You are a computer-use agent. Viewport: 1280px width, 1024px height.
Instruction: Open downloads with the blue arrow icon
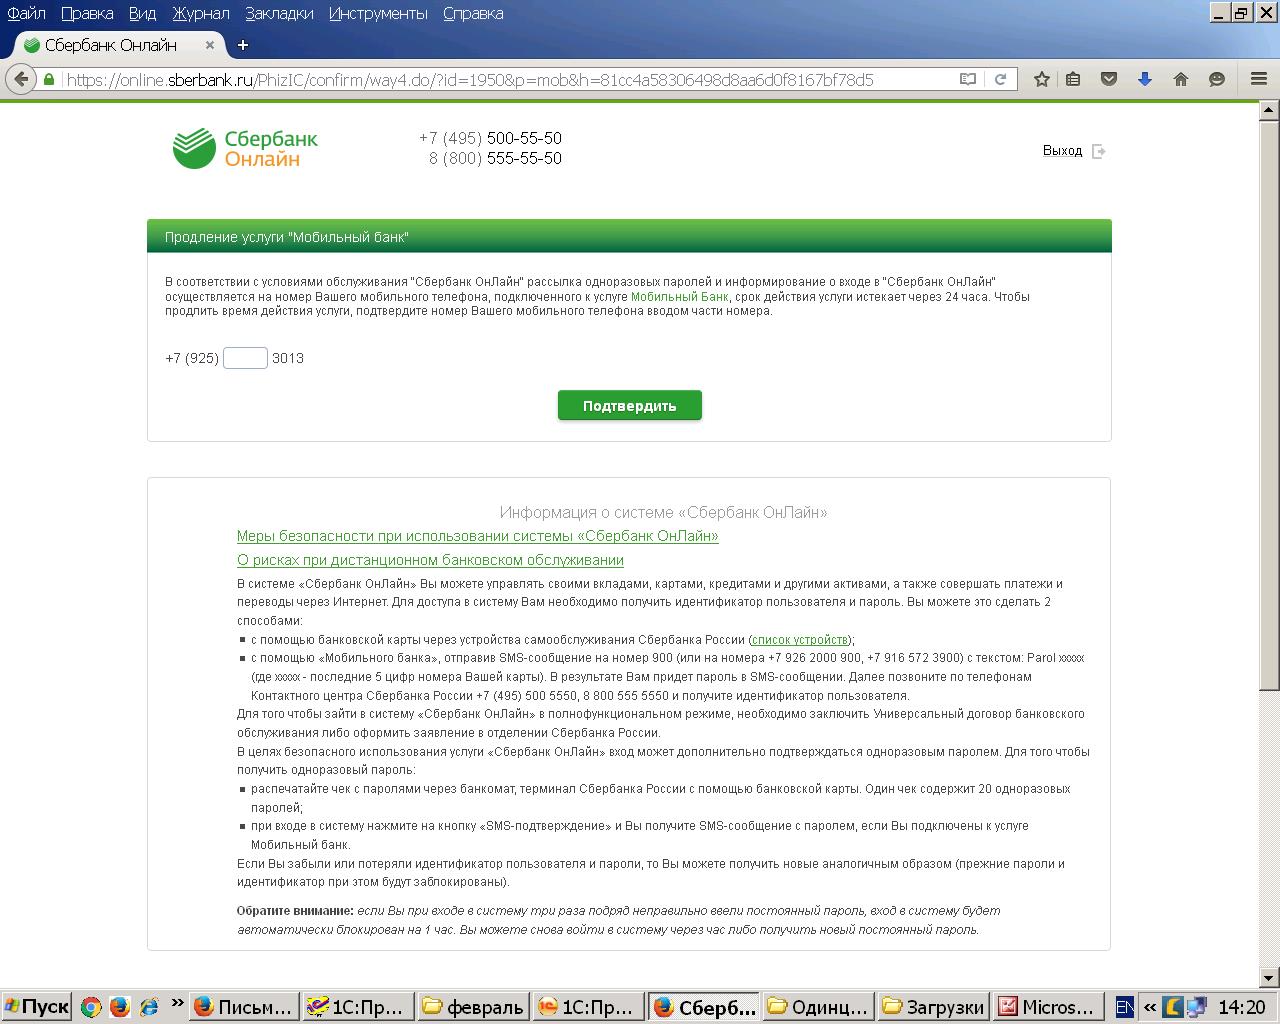1145,79
